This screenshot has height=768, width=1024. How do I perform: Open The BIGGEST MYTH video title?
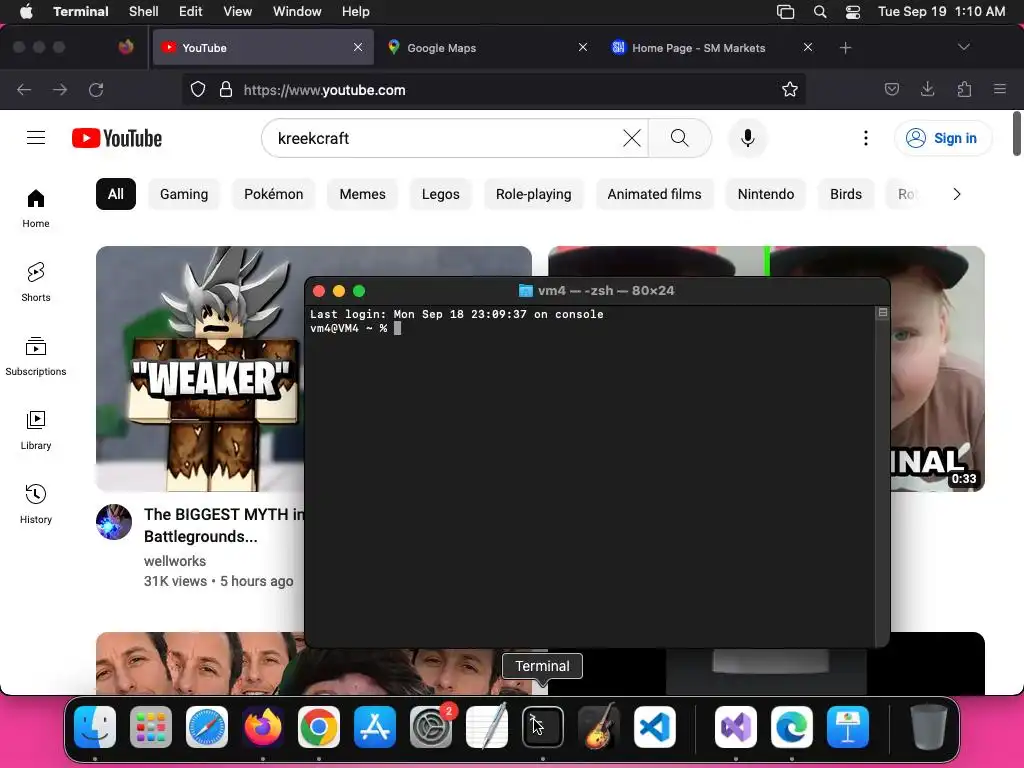coord(224,525)
